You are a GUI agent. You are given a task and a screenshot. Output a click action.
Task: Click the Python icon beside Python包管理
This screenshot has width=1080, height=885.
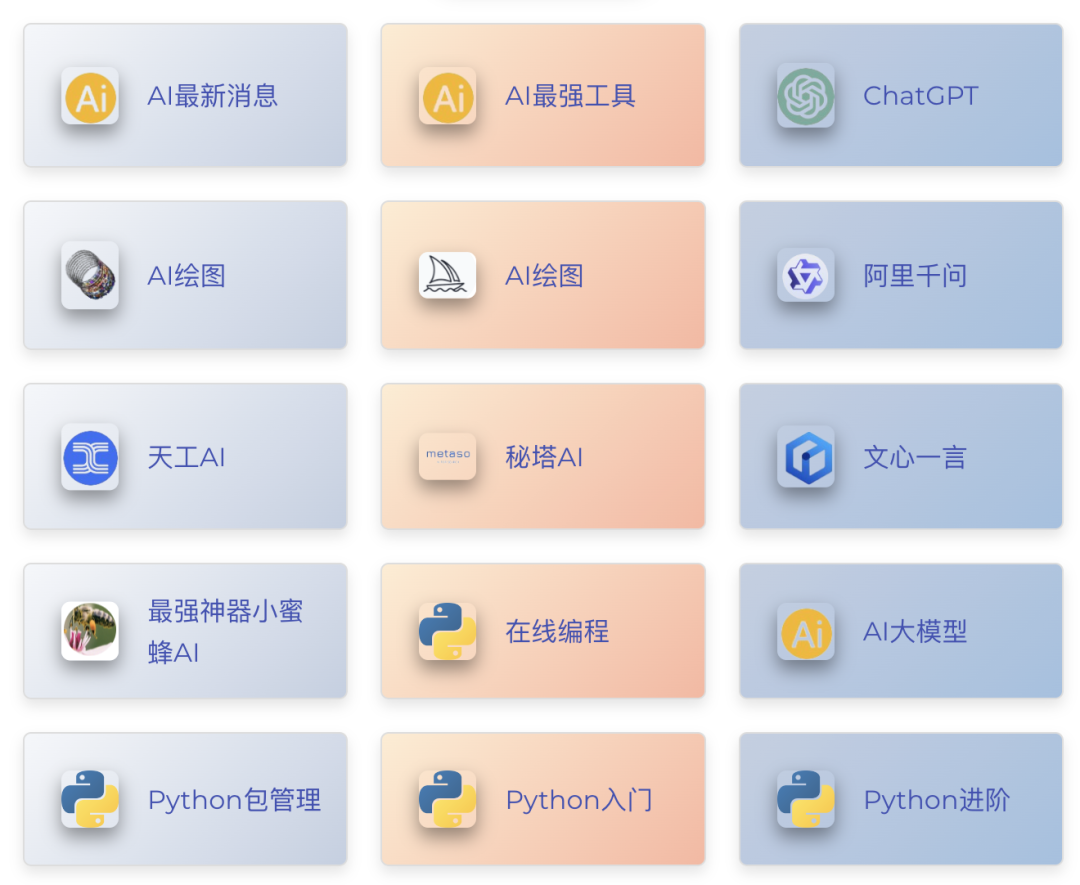pyautogui.click(x=90, y=799)
